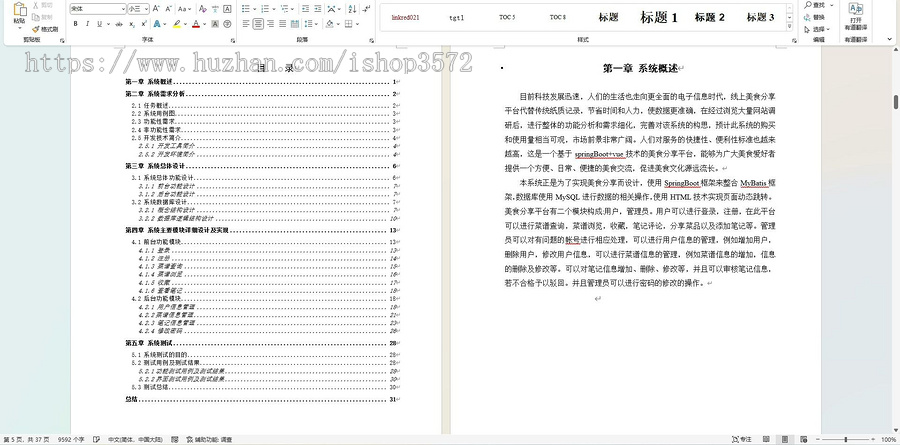Viewport: 900px width, 445px height.
Task: Open the Select (选择) dropdown
Action: (817, 29)
